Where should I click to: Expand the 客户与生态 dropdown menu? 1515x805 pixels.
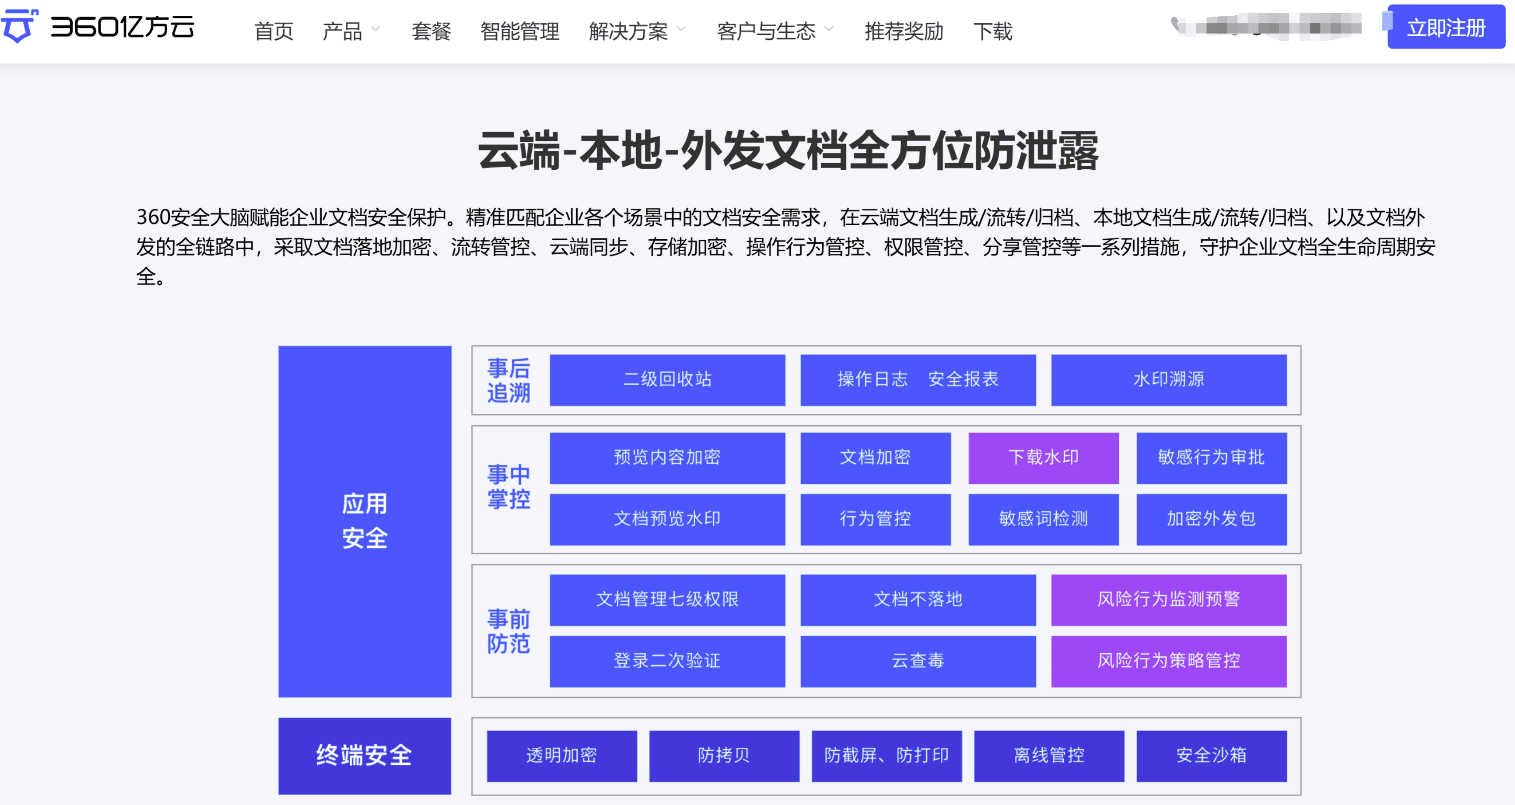[775, 31]
